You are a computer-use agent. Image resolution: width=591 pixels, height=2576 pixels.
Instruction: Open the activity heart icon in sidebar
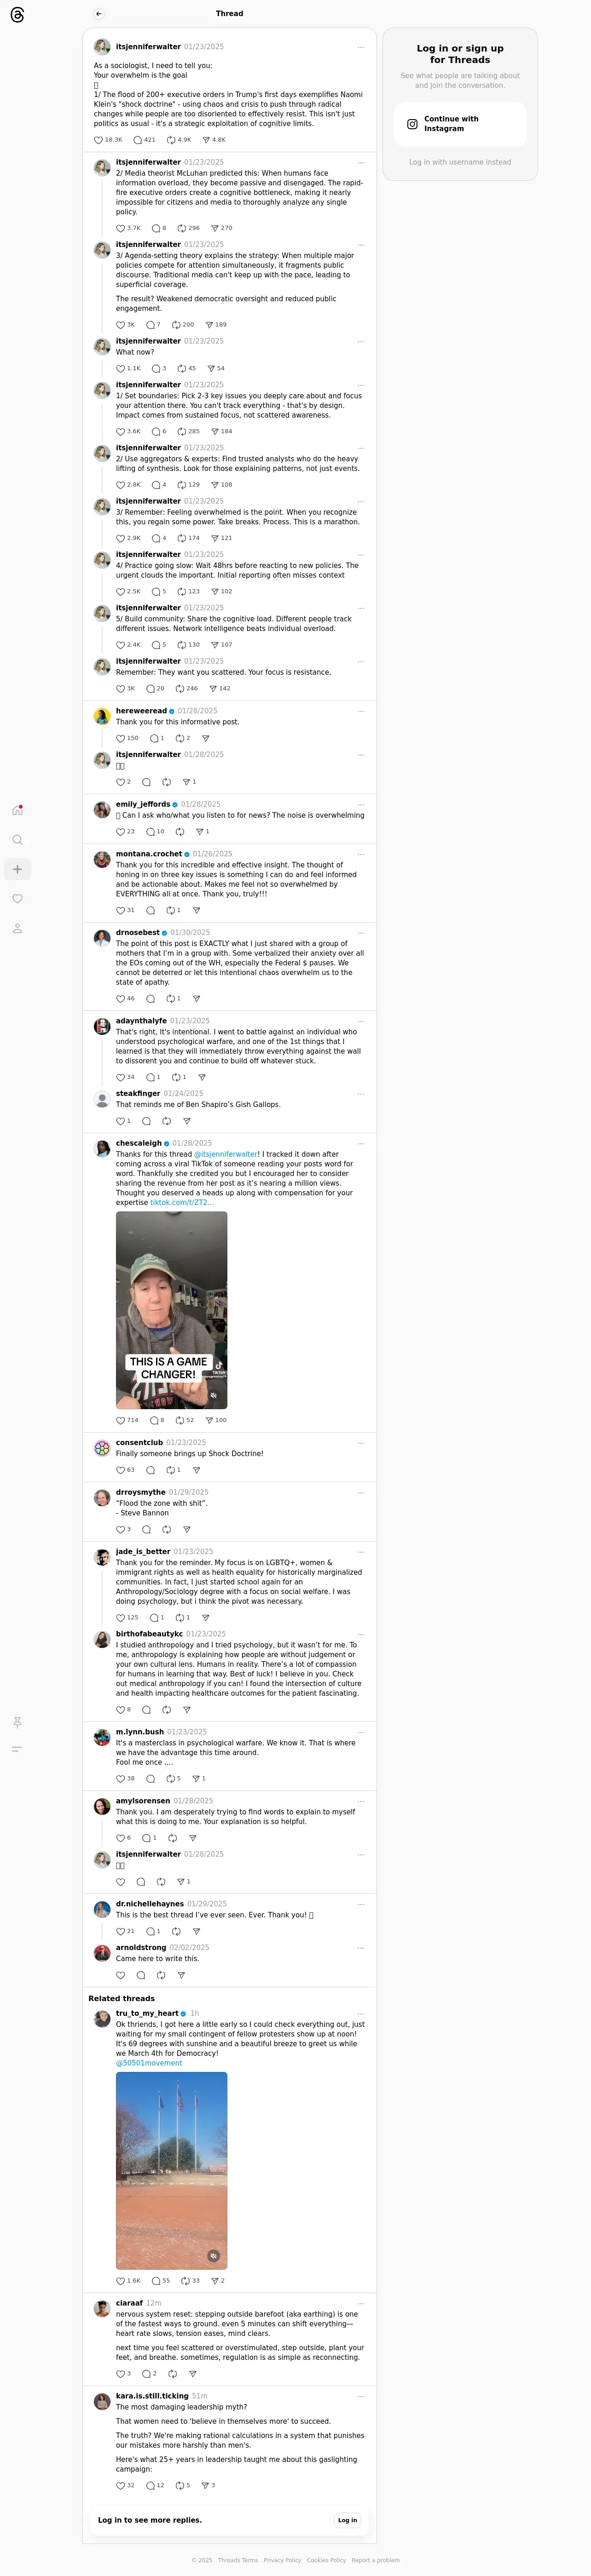point(17,899)
